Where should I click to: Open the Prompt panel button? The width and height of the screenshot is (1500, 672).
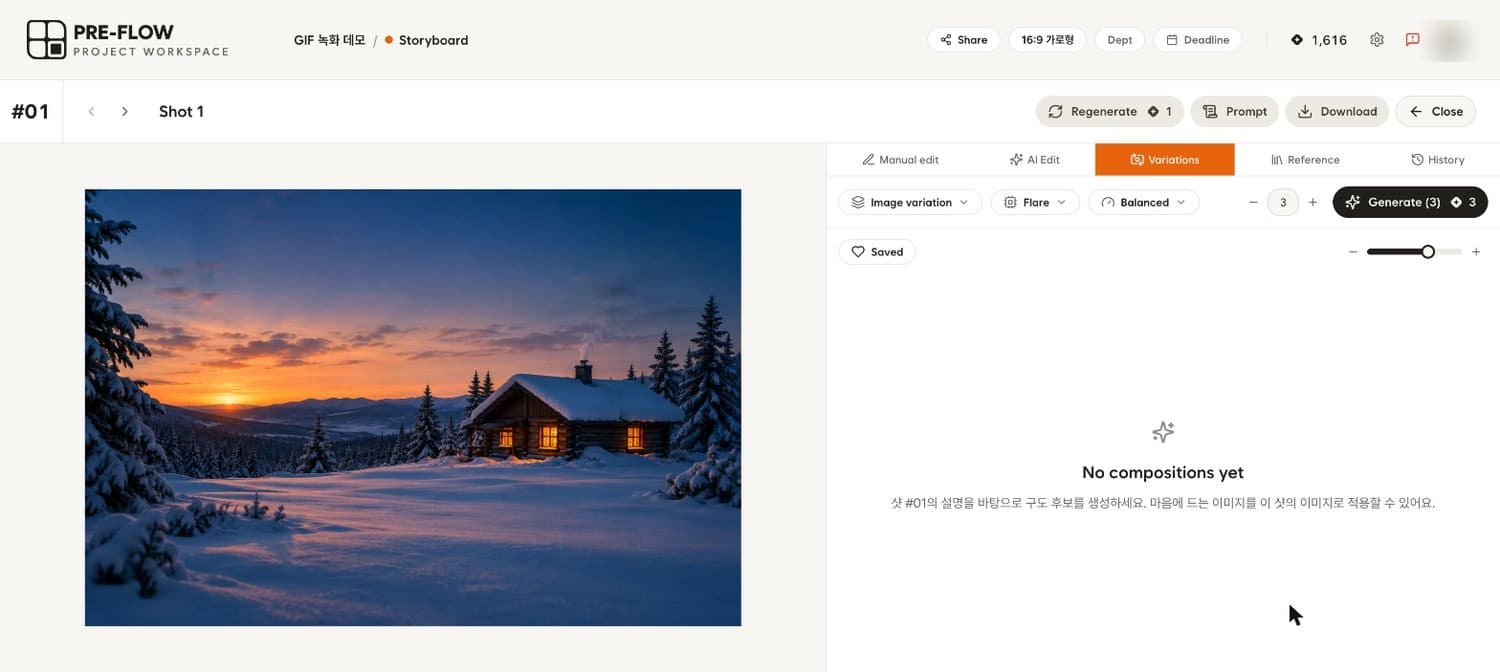[1235, 111]
